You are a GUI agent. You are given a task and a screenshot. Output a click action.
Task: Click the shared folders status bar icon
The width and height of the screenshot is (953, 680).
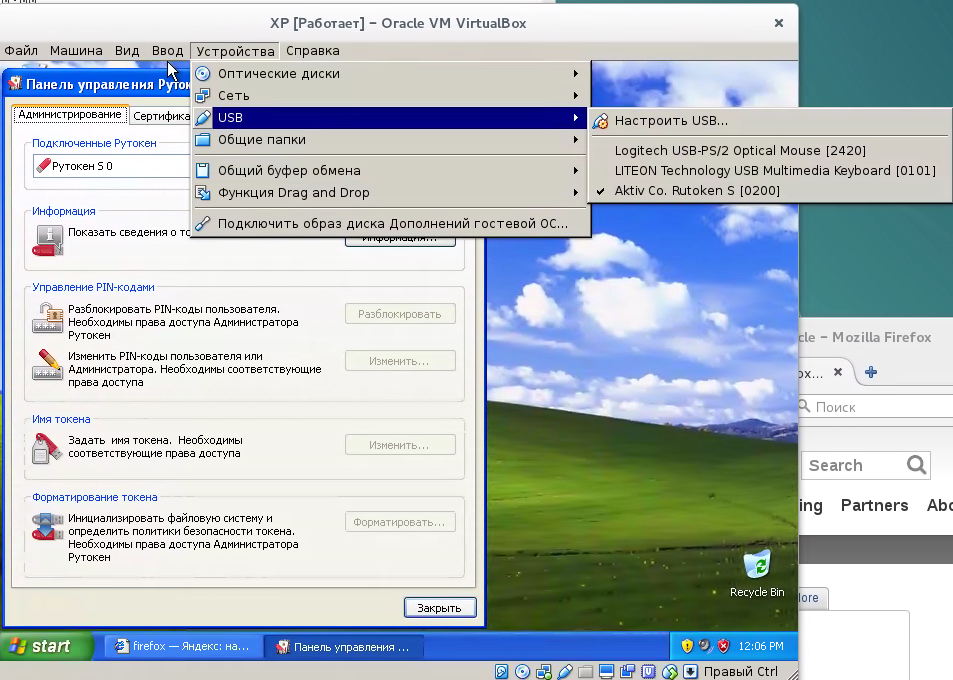pyautogui.click(x=586, y=671)
